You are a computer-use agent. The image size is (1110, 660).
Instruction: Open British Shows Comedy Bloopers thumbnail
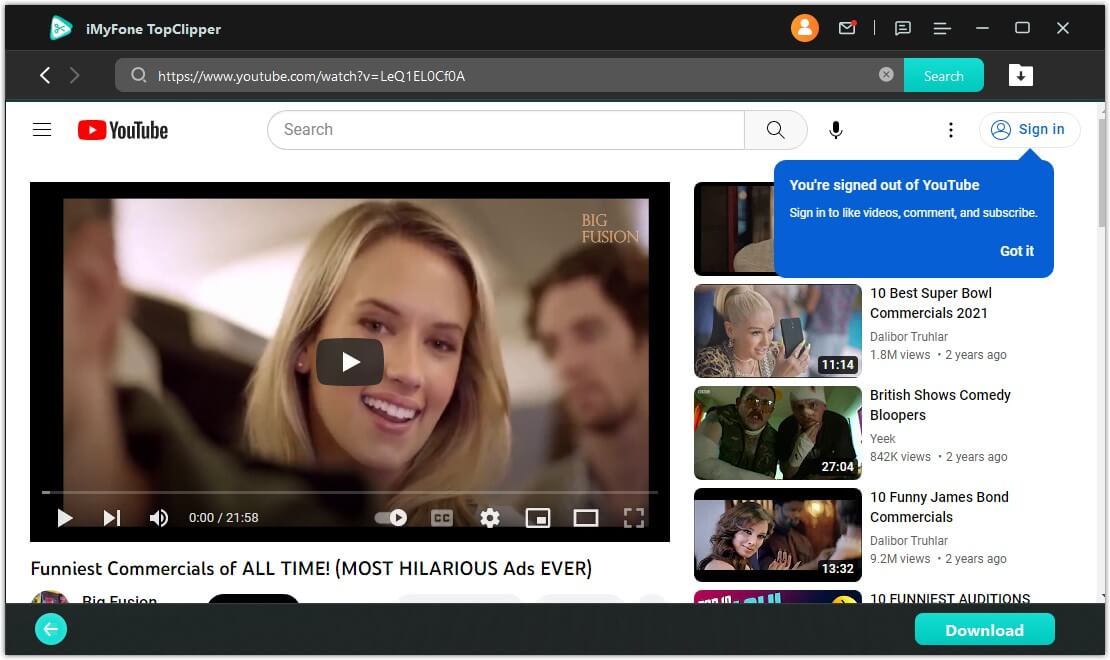[777, 433]
